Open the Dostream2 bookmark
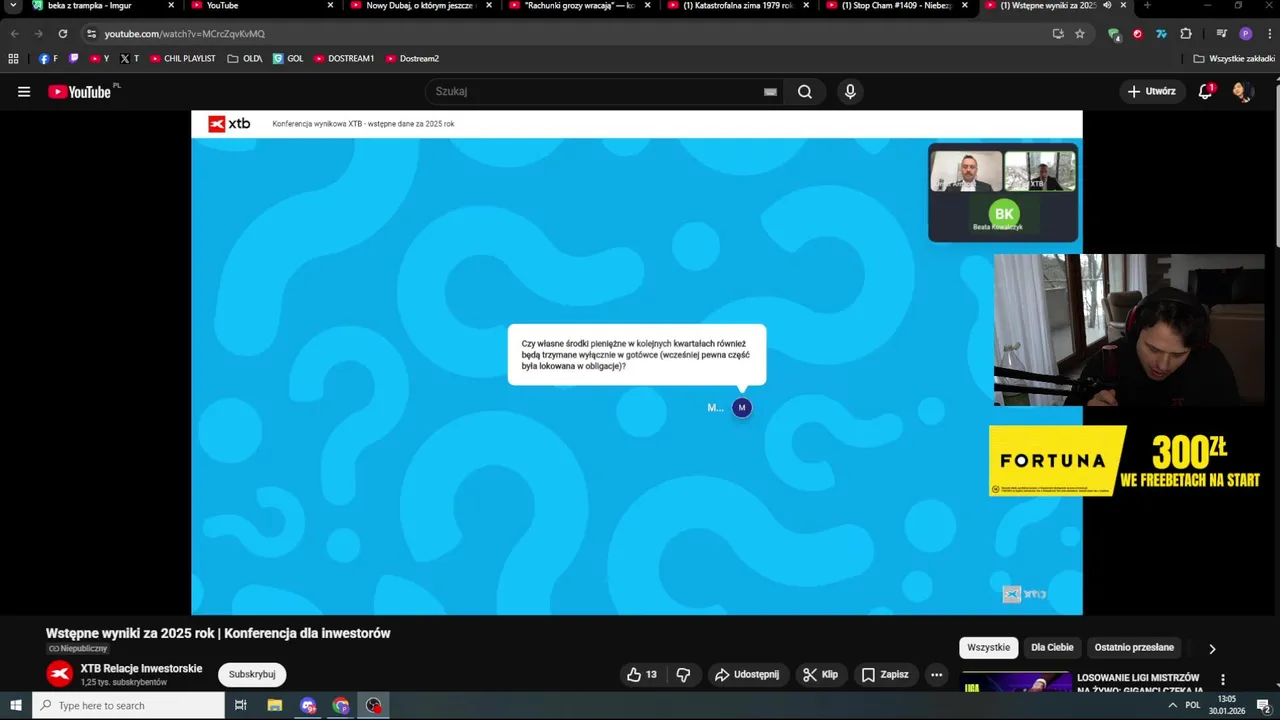Screen dimensions: 1280x720 pyautogui.click(x=412, y=59)
